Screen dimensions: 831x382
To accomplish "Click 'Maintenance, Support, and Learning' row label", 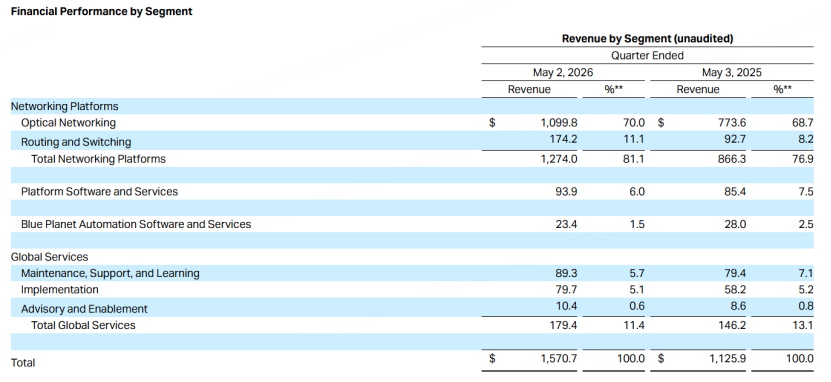I will pyautogui.click(x=110, y=273).
